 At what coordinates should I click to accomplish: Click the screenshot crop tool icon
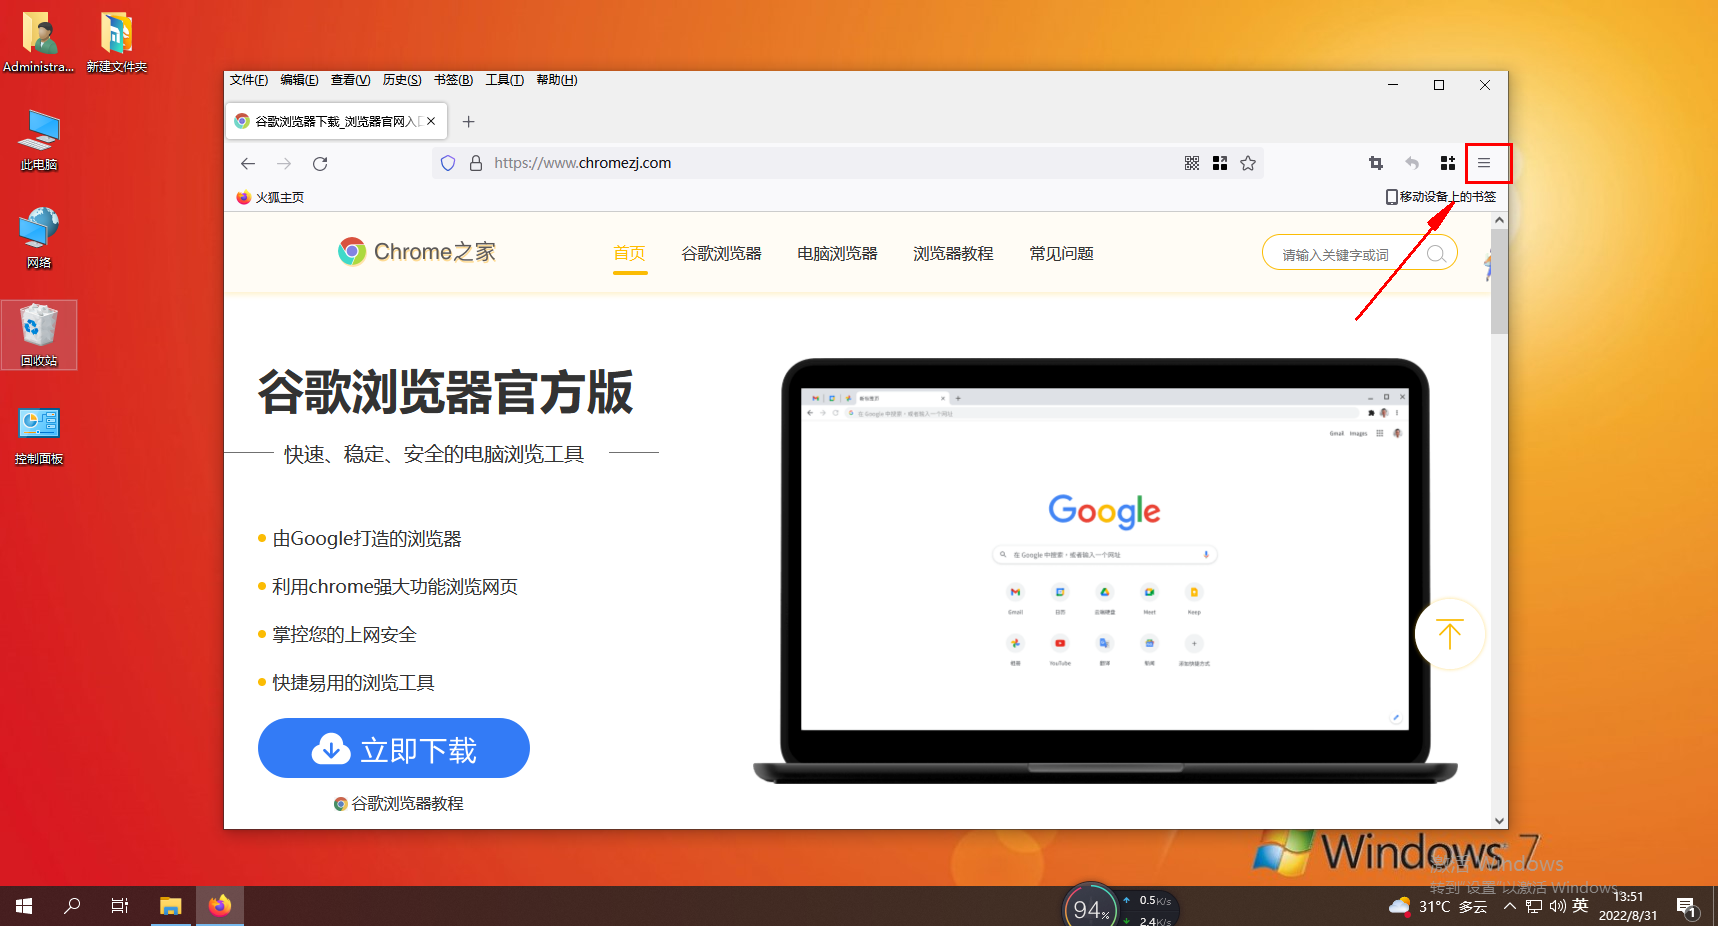[x=1376, y=163]
